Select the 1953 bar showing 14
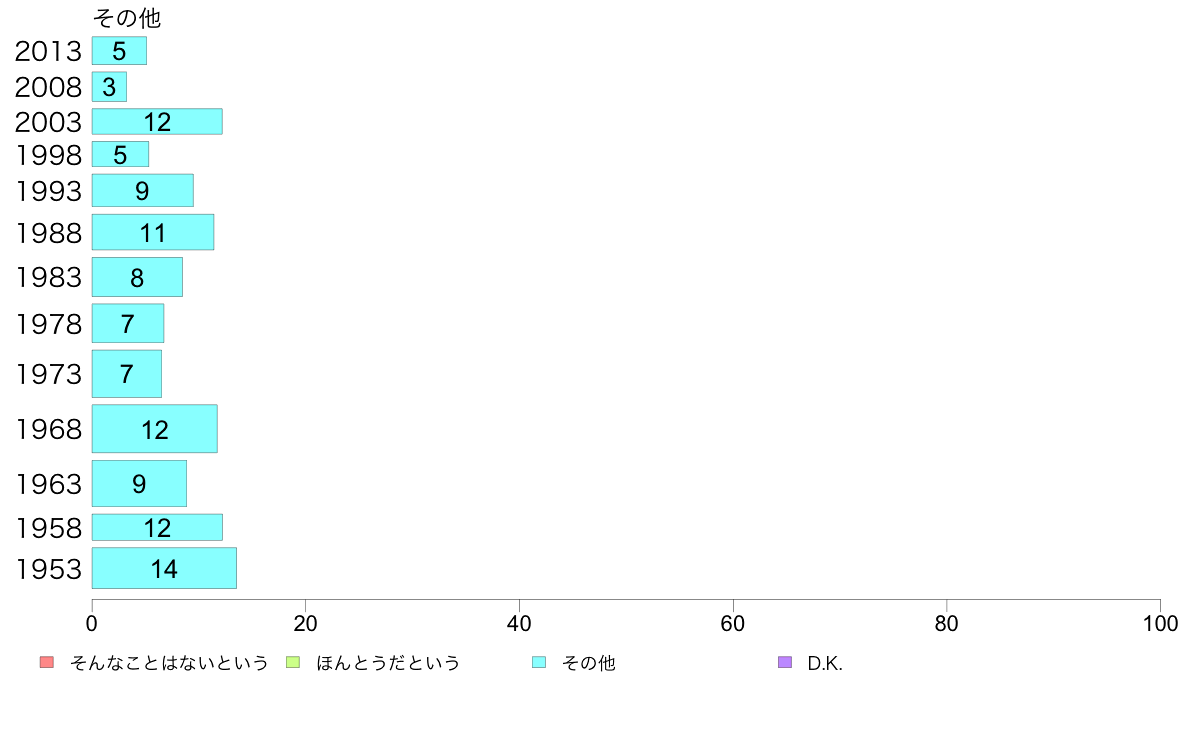This screenshot has height=736, width=1188. click(x=164, y=568)
